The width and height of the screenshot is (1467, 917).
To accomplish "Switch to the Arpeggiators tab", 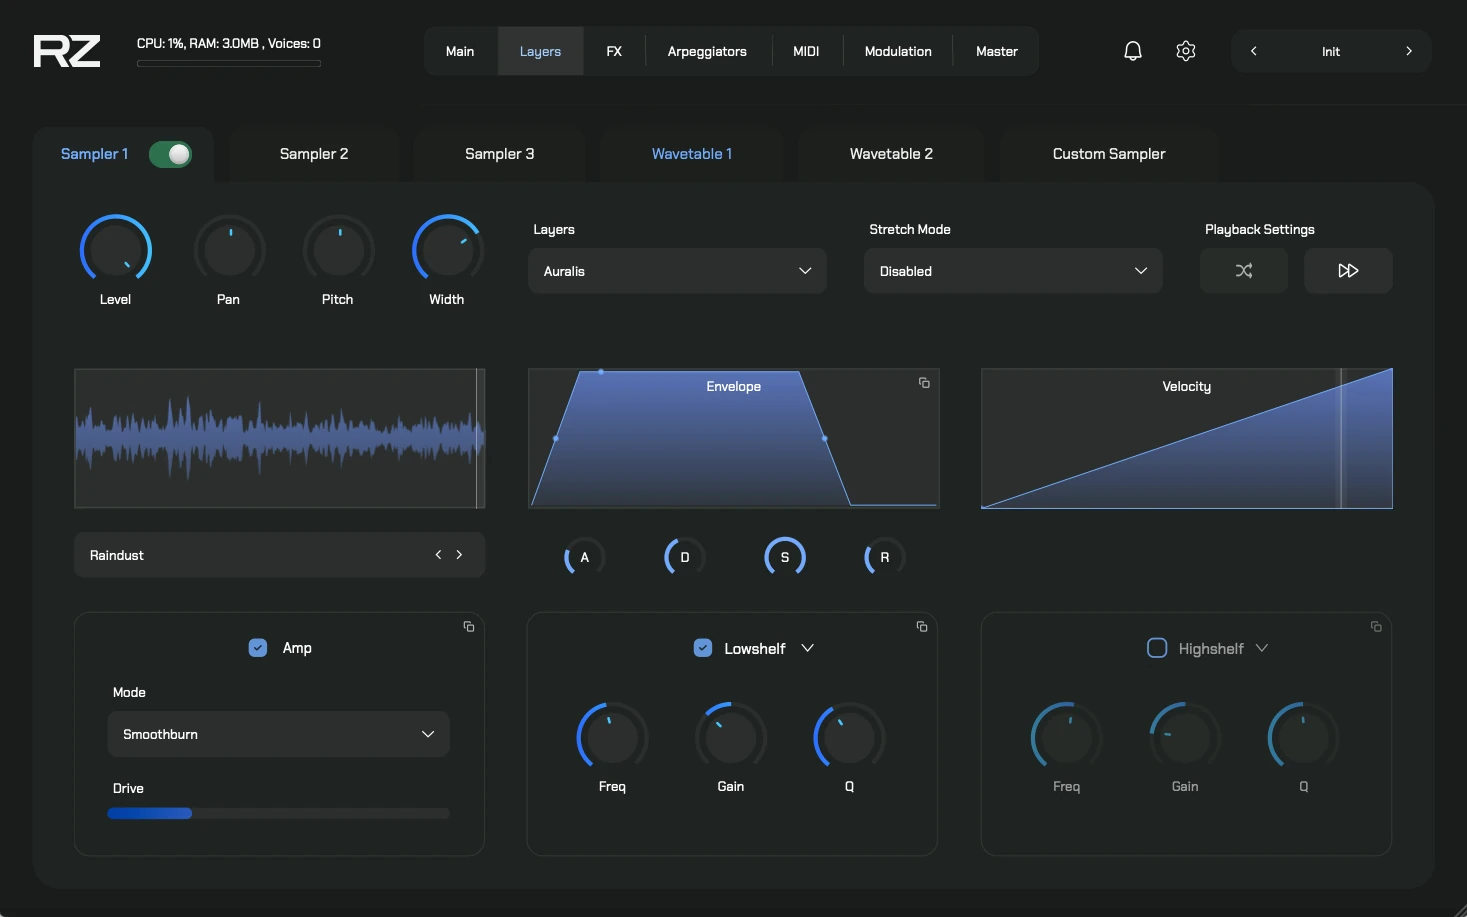I will (x=706, y=51).
